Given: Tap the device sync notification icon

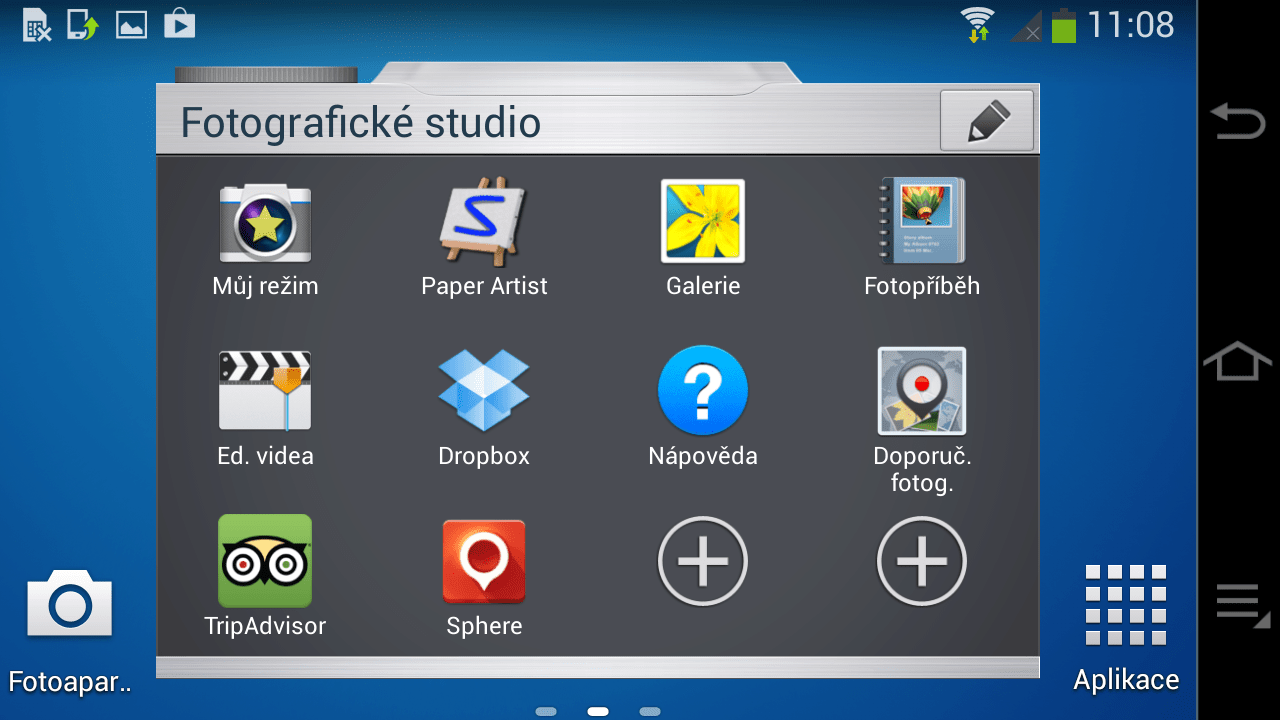Looking at the screenshot, I should click(83, 23).
